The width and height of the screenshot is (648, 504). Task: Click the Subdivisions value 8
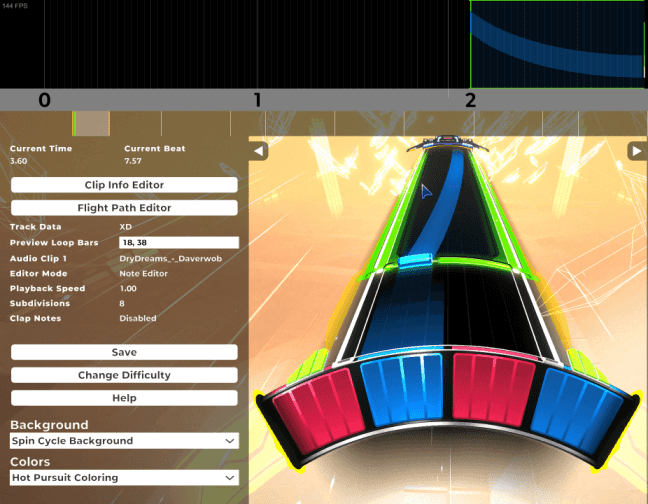tap(122, 303)
